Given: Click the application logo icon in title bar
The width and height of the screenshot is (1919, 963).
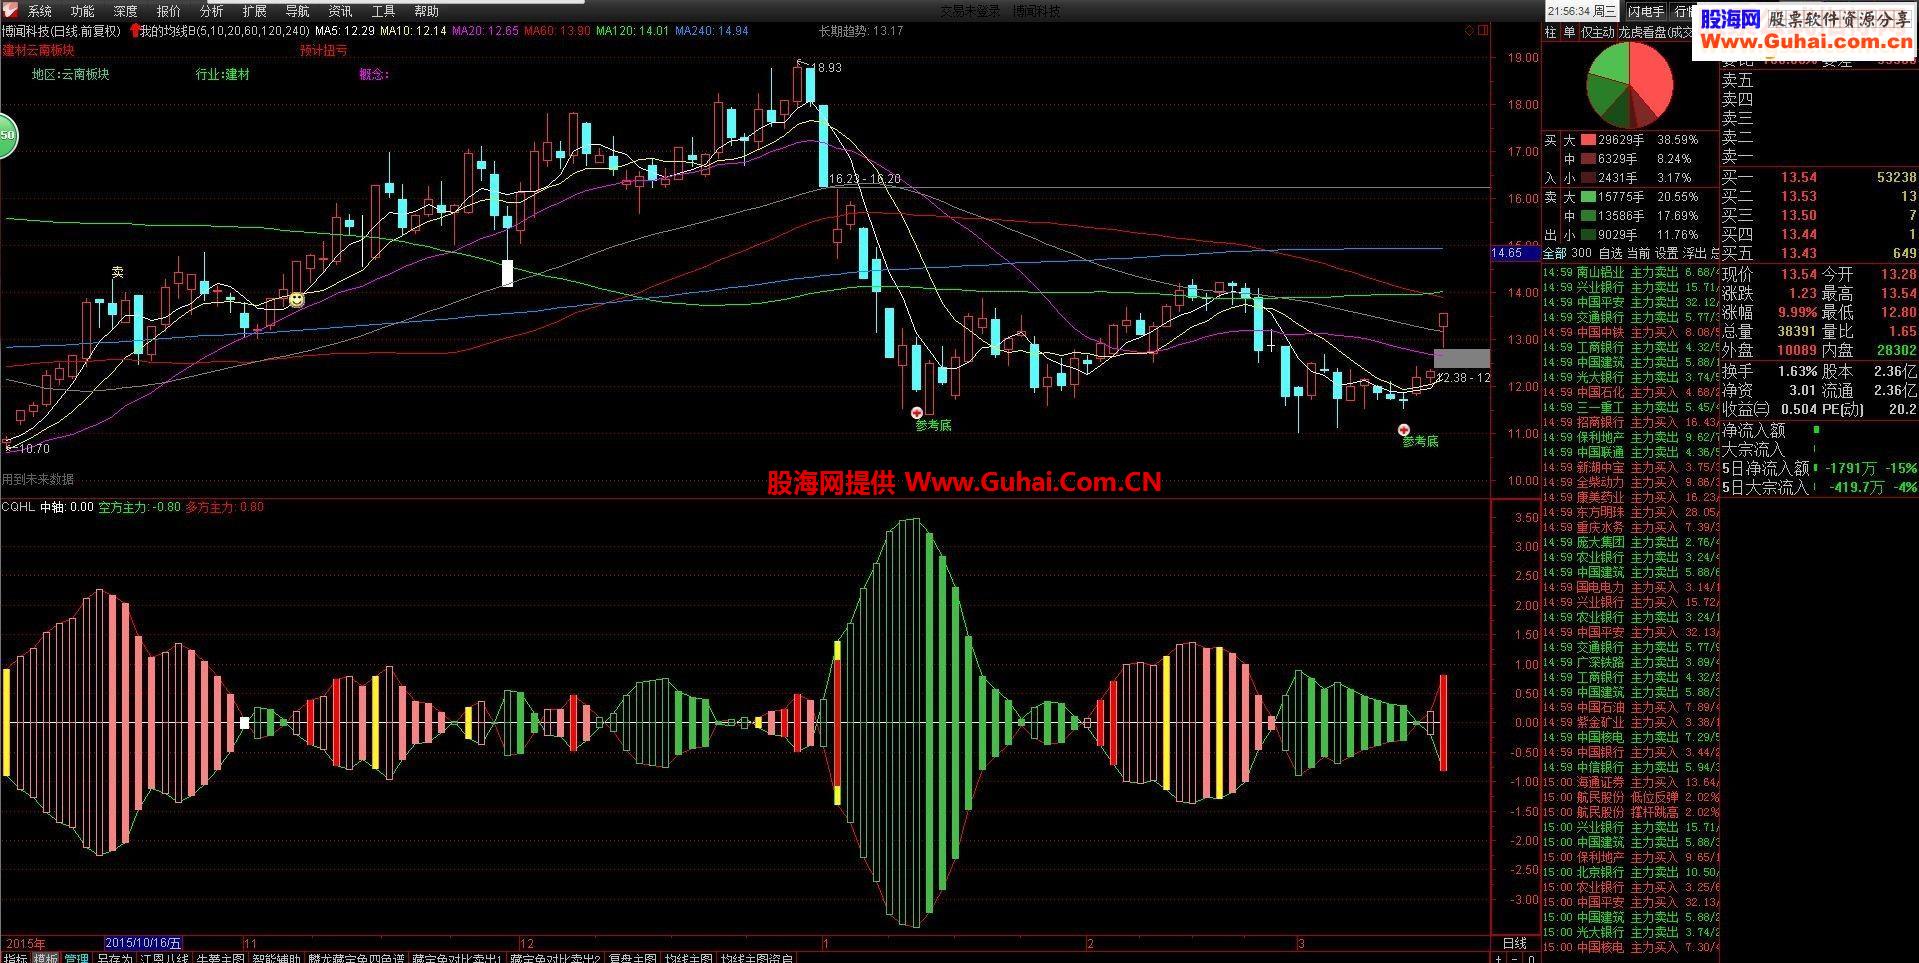Looking at the screenshot, I should click(10, 10).
